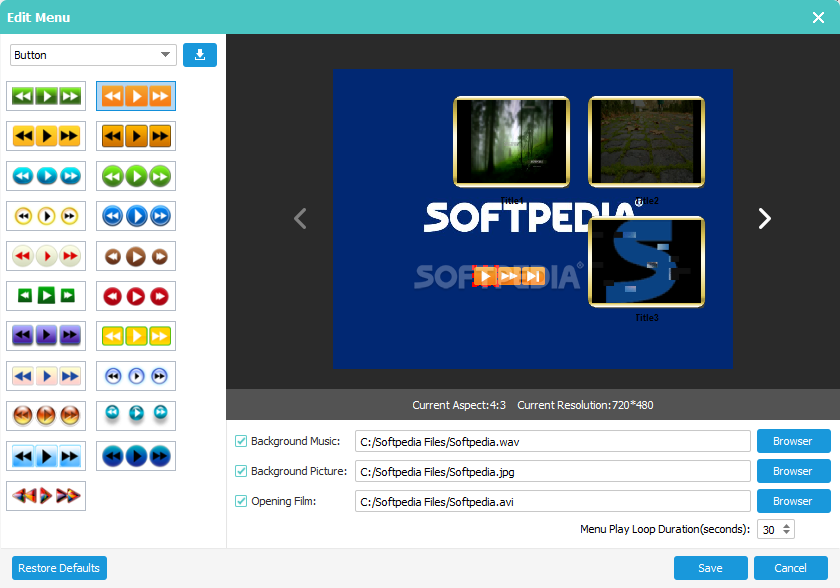Choose the dark orange square button style with black arrows
The width and height of the screenshot is (840, 588).
[x=136, y=136]
